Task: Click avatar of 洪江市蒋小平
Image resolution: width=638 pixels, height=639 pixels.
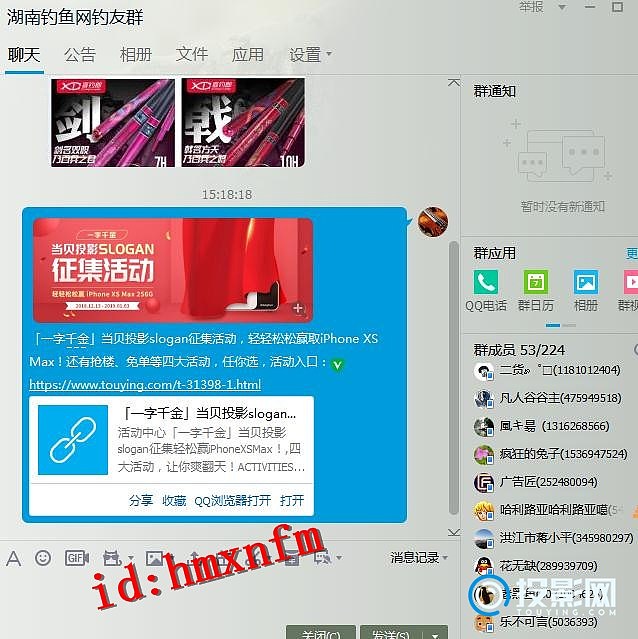Action: pos(484,538)
